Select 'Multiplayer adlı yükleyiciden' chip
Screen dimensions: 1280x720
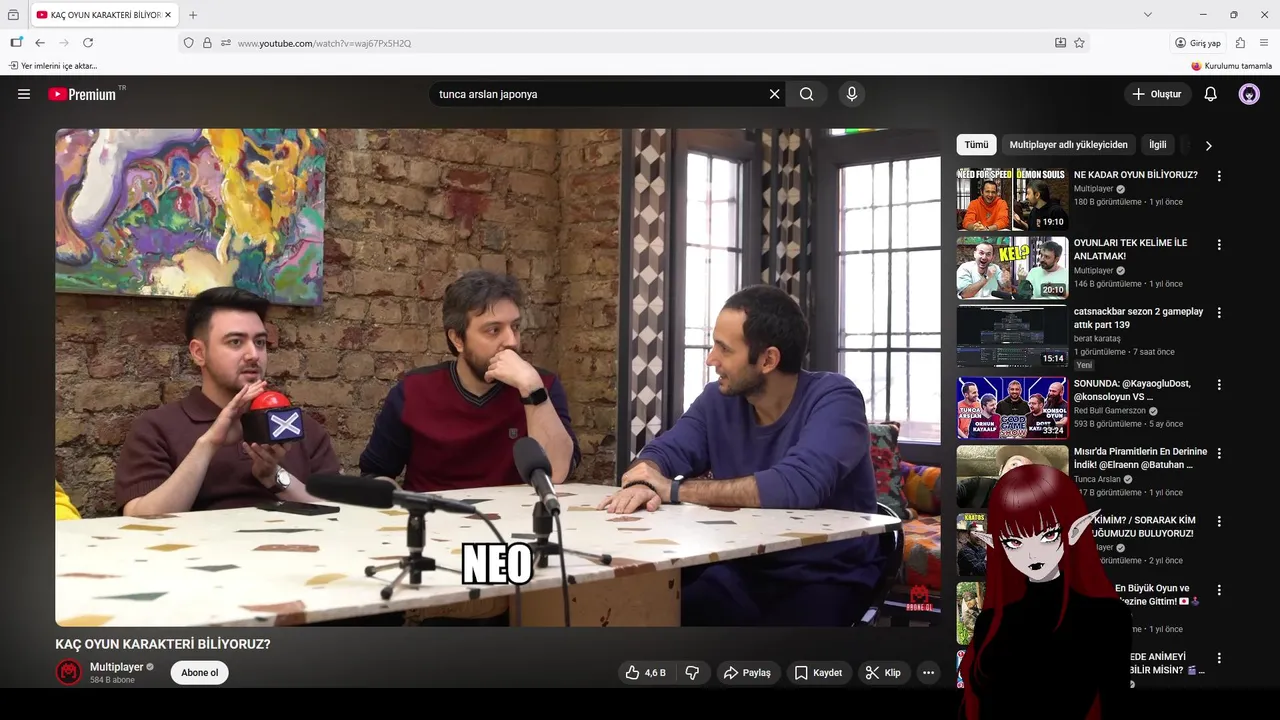[1068, 145]
